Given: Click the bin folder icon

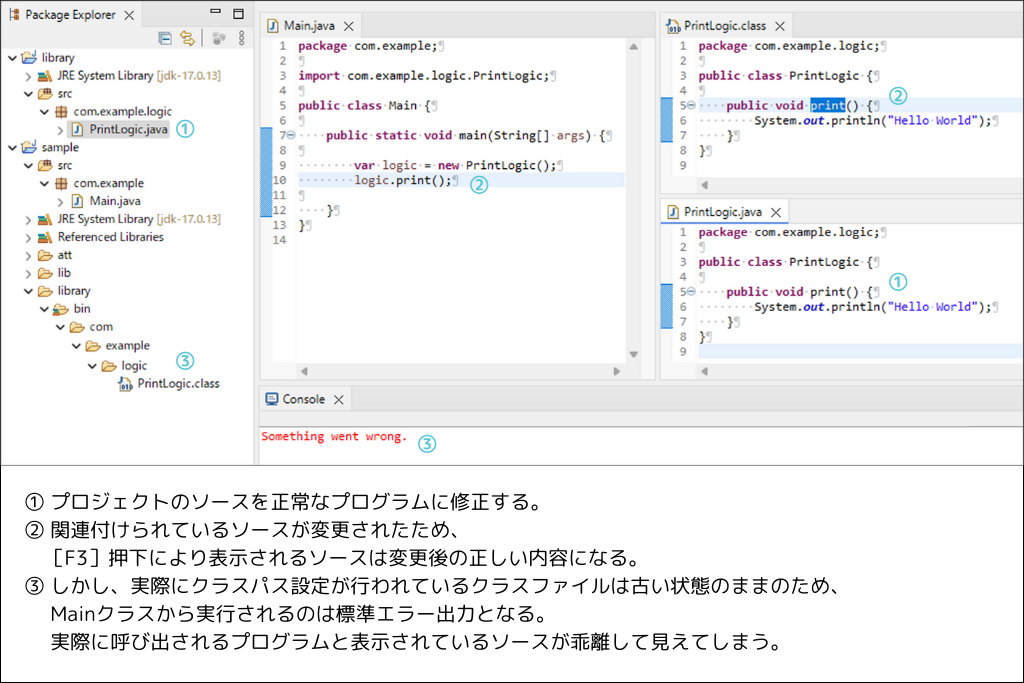Looking at the screenshot, I should (x=61, y=309).
